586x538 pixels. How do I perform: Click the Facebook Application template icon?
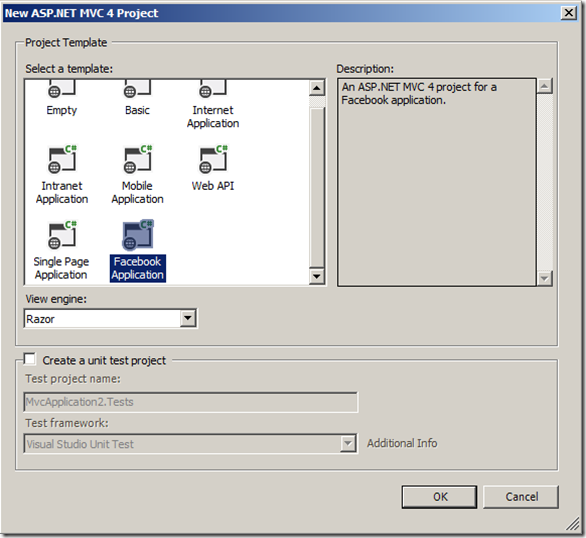pos(138,235)
